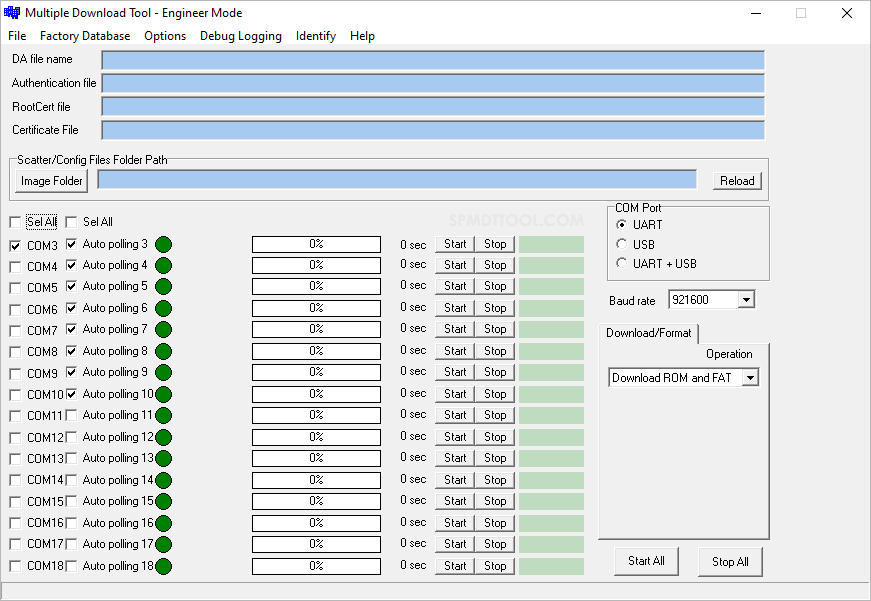Click the green status light next to Auto polling 17
The width and height of the screenshot is (871, 601).
coord(163,544)
